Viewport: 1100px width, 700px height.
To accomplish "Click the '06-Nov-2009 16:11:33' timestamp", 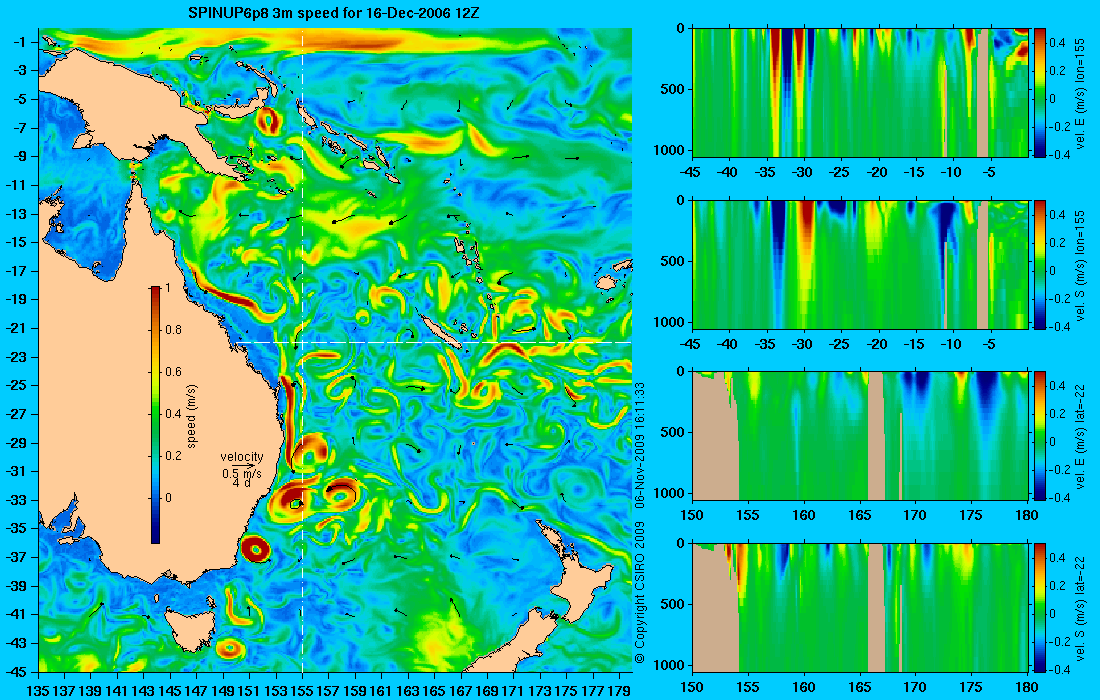I will (x=639, y=445).
